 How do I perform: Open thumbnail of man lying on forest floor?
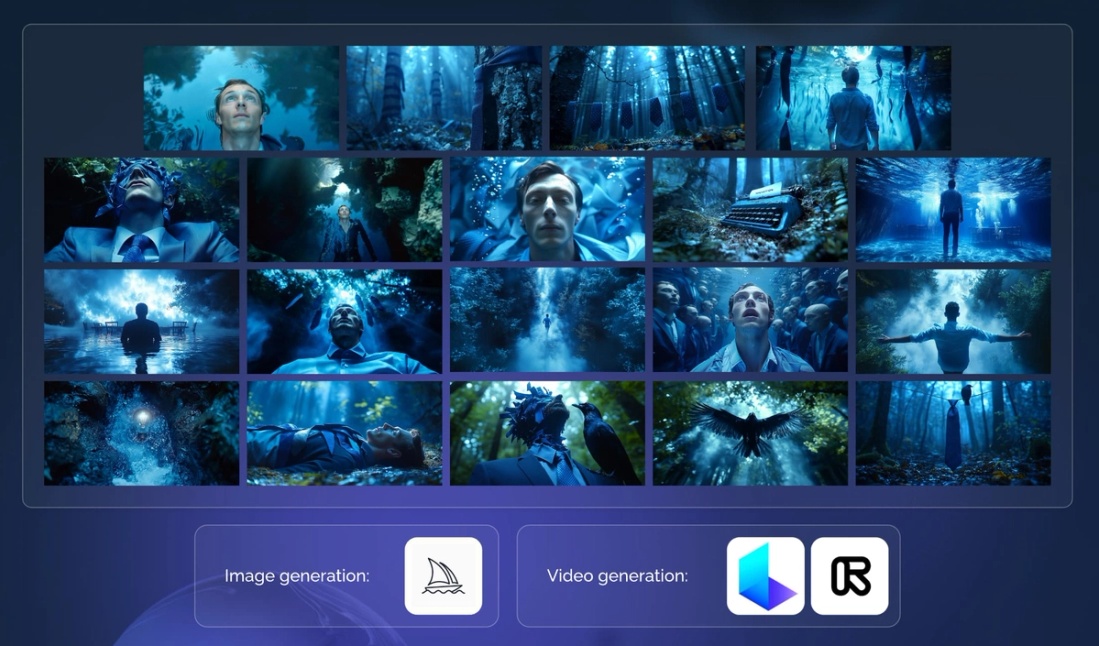345,433
